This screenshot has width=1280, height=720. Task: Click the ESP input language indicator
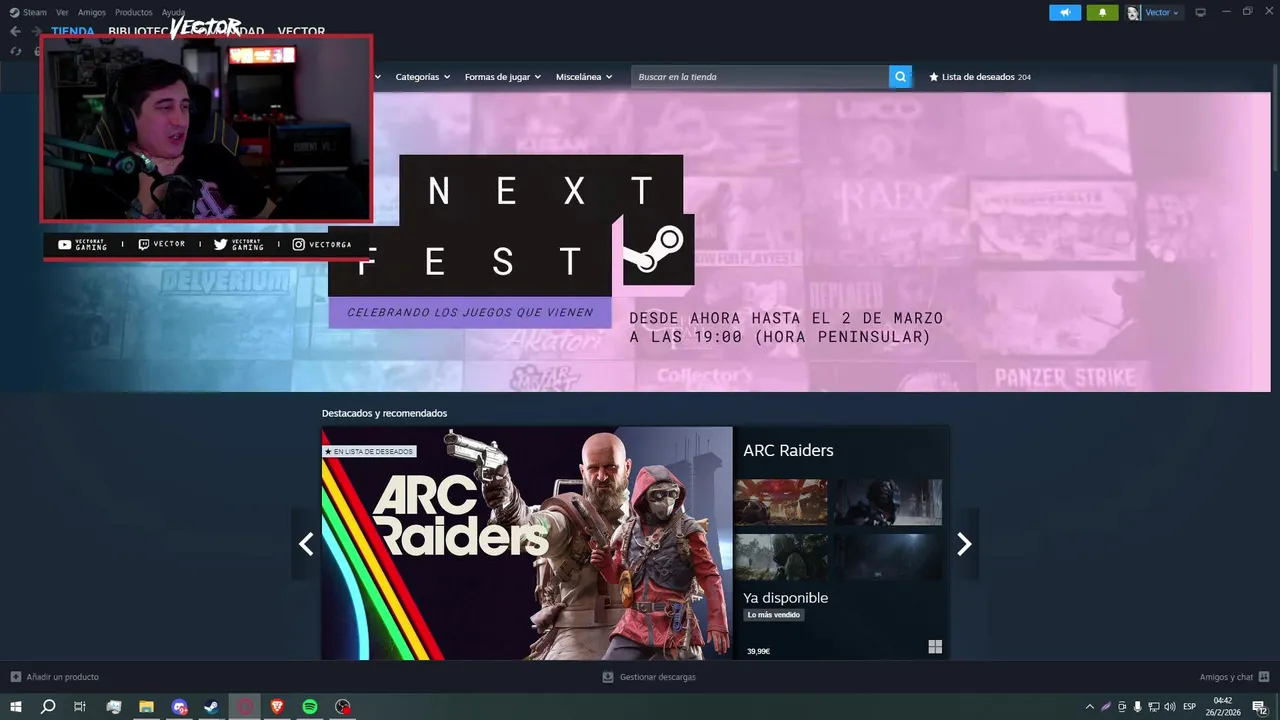point(1190,707)
